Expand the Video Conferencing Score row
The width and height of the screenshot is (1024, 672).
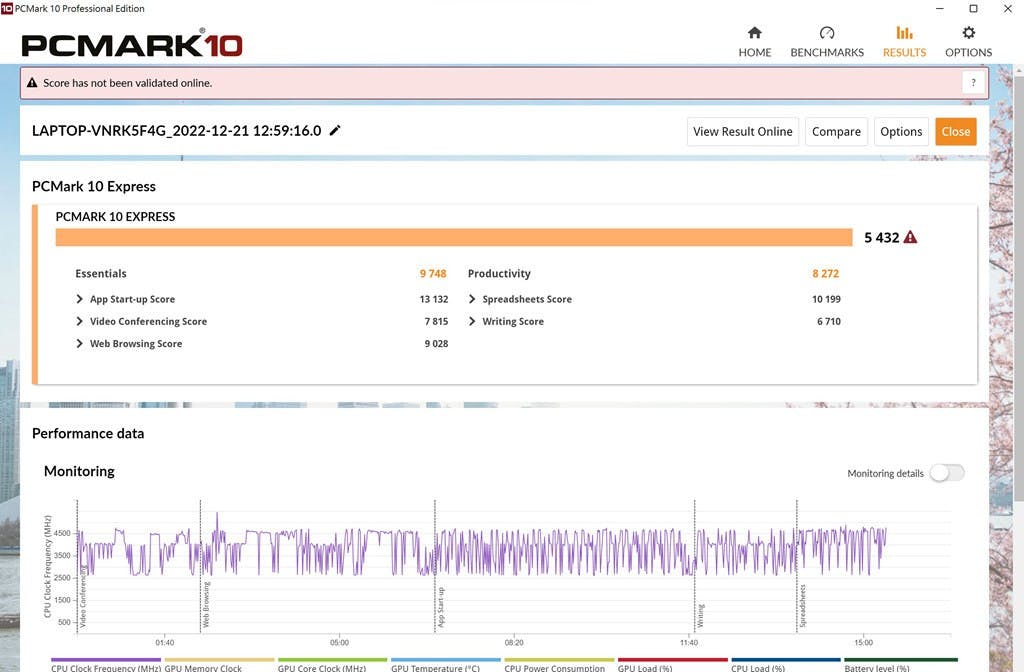80,321
